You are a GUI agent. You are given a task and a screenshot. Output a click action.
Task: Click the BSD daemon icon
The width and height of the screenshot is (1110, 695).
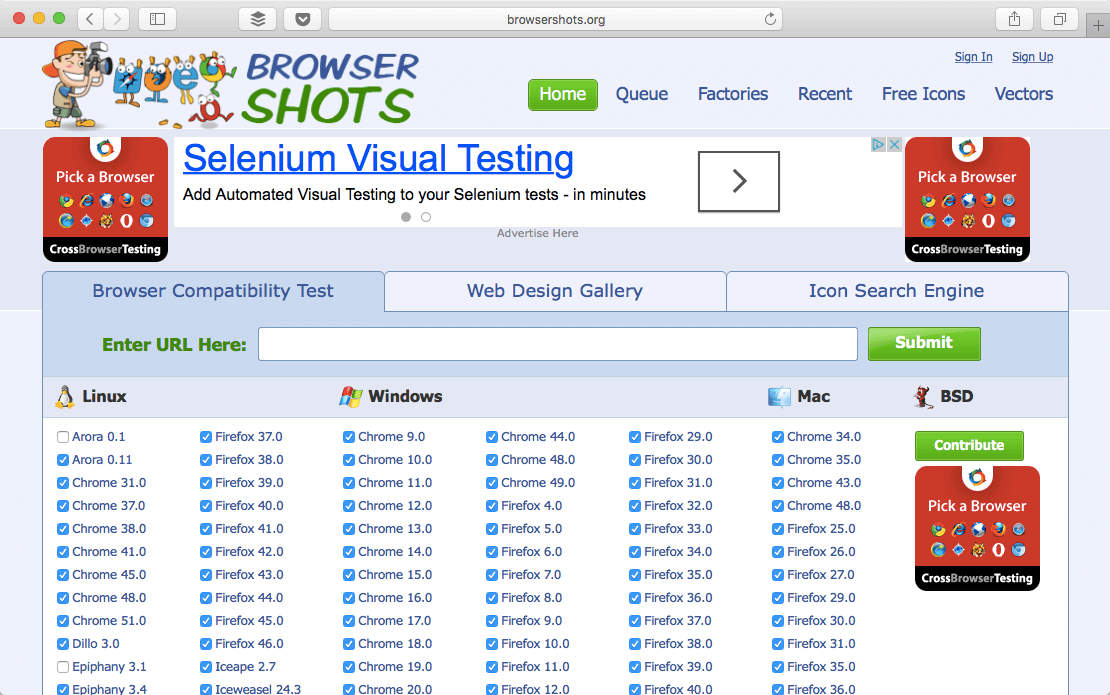923,396
